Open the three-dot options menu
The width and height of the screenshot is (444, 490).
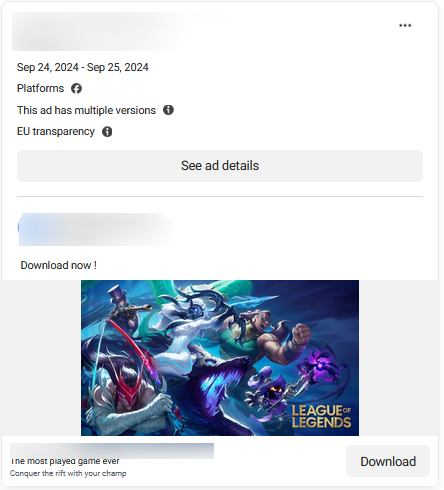tap(405, 25)
